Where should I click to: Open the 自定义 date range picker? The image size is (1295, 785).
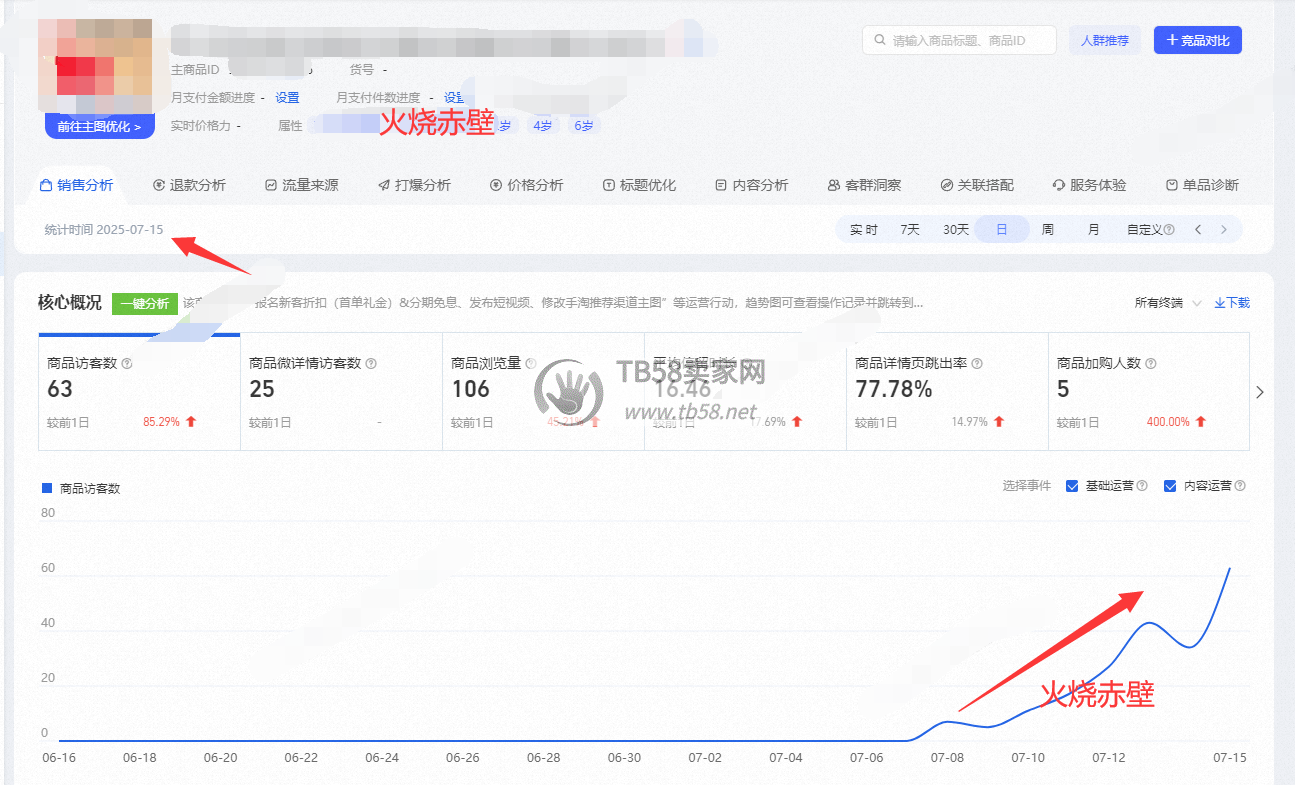[1144, 230]
